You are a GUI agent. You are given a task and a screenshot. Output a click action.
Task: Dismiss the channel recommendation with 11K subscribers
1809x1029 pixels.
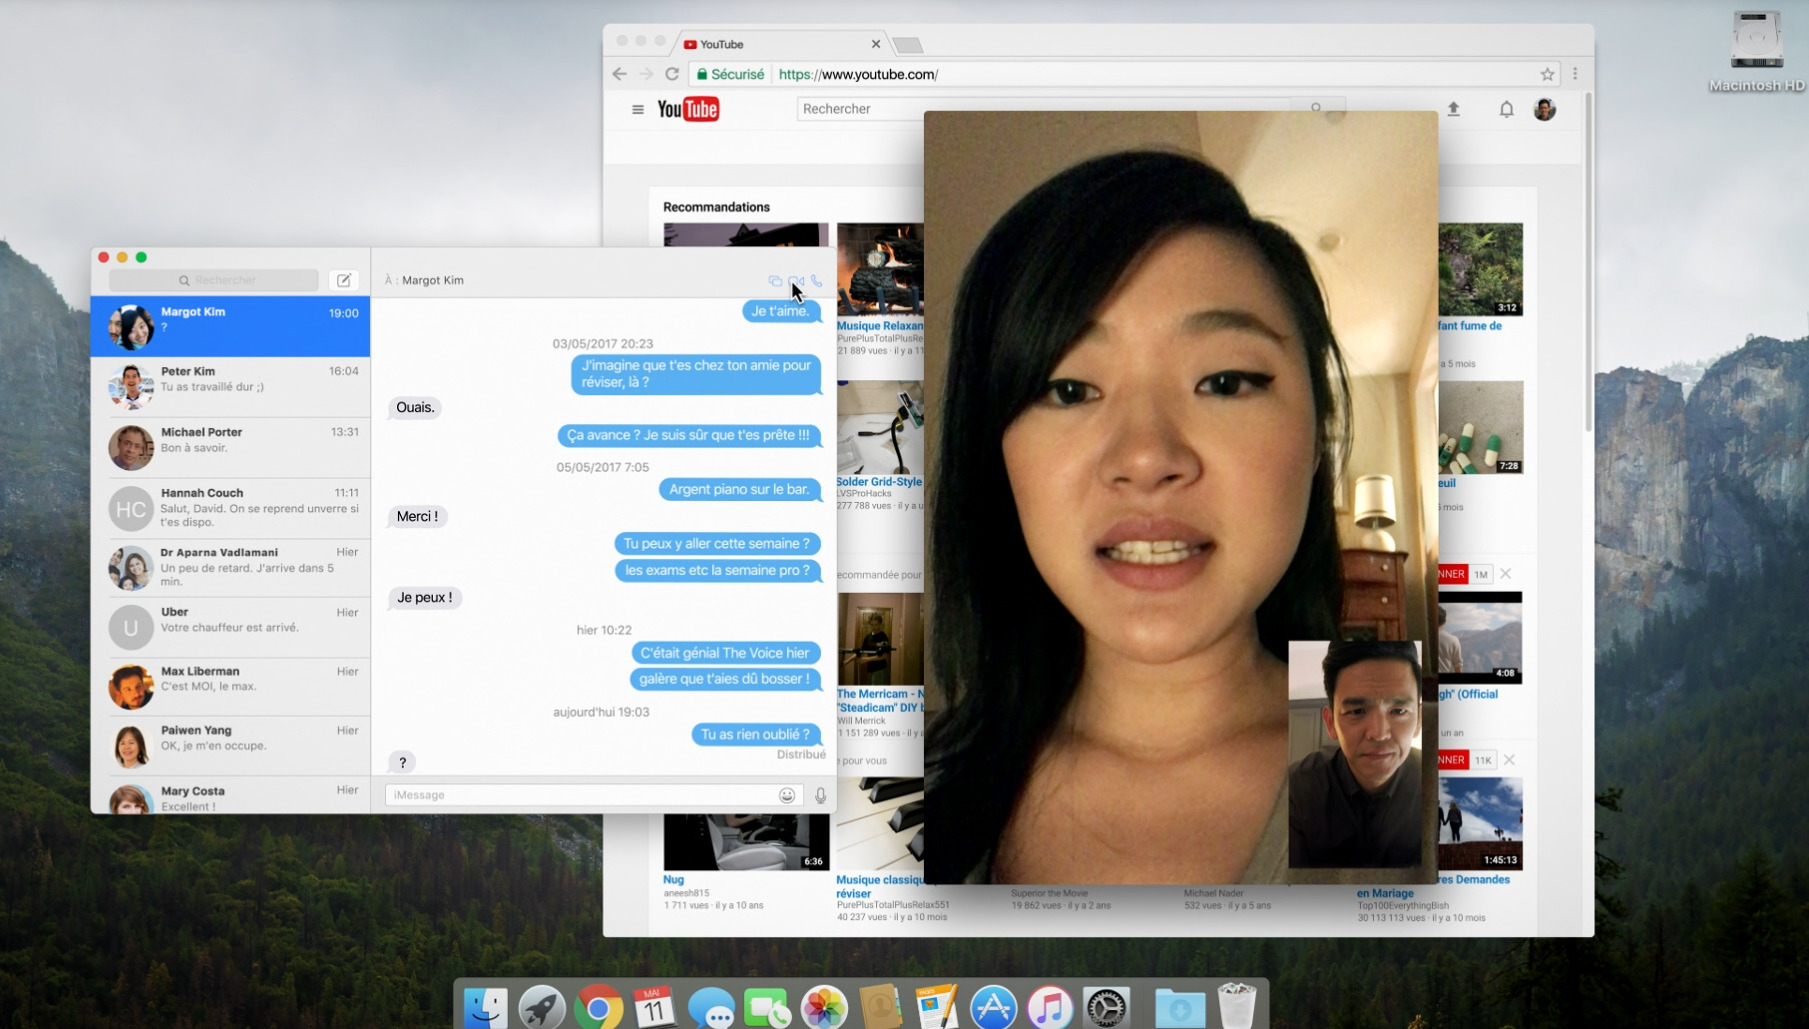coord(1509,760)
